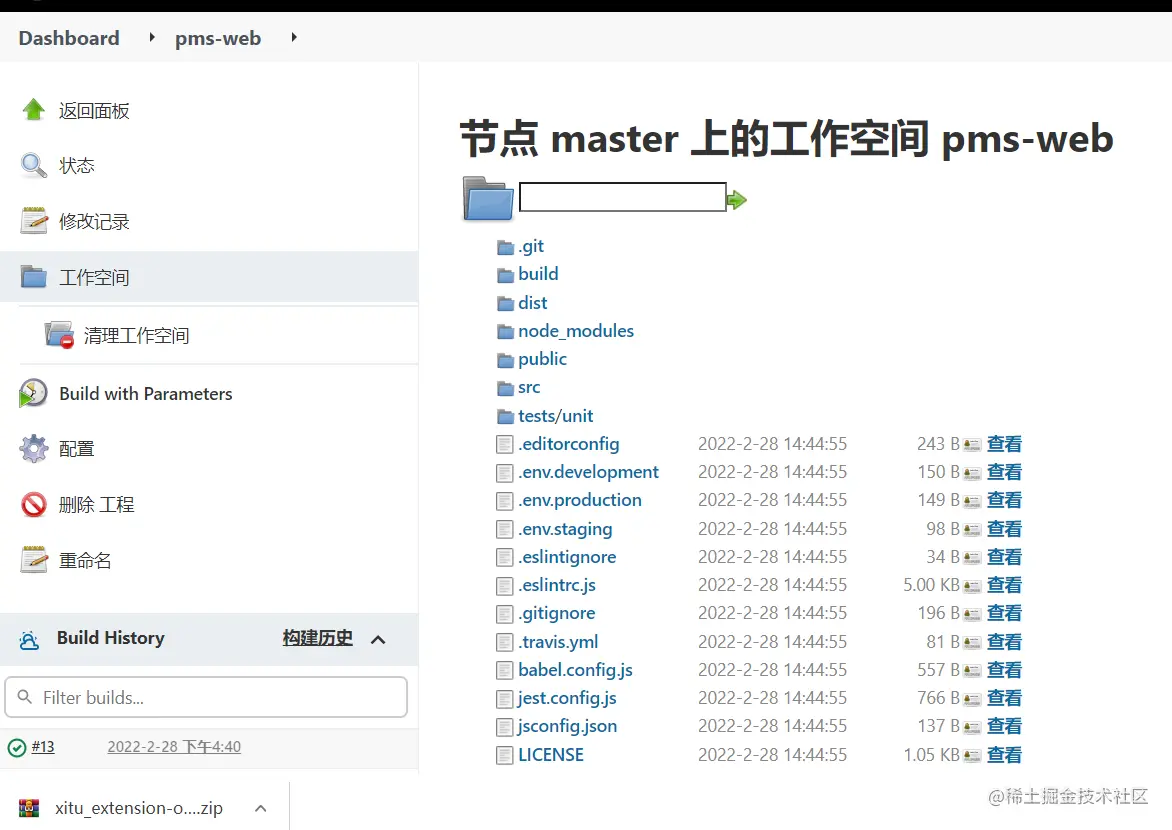Click the green up-arrow Back to Dashboard icon

tap(34, 110)
